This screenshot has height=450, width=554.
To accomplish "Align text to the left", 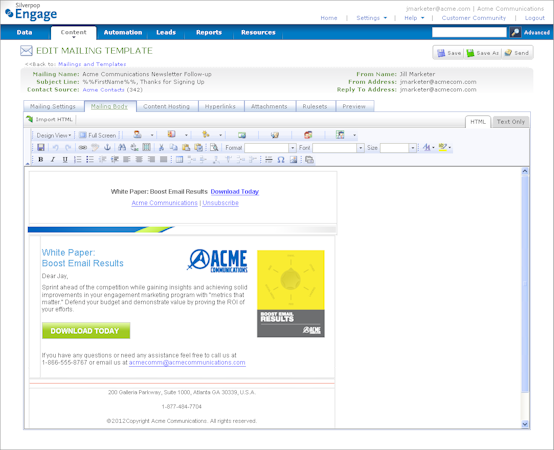I will coord(126,159).
